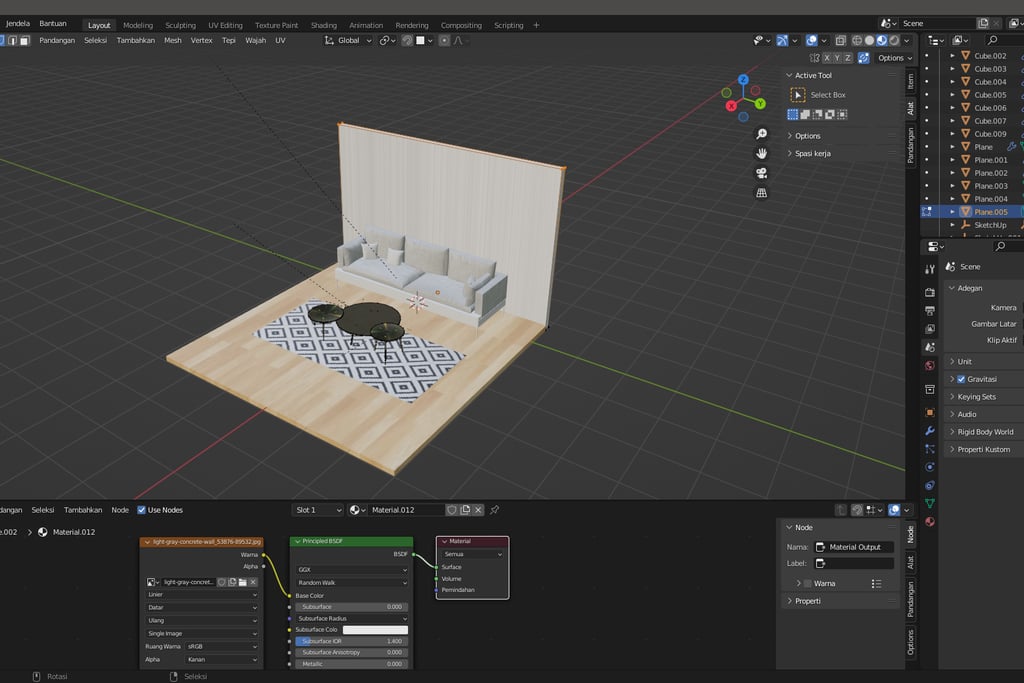Open the UV Editing workspace tab
This screenshot has width=1024, height=683.
click(225, 25)
